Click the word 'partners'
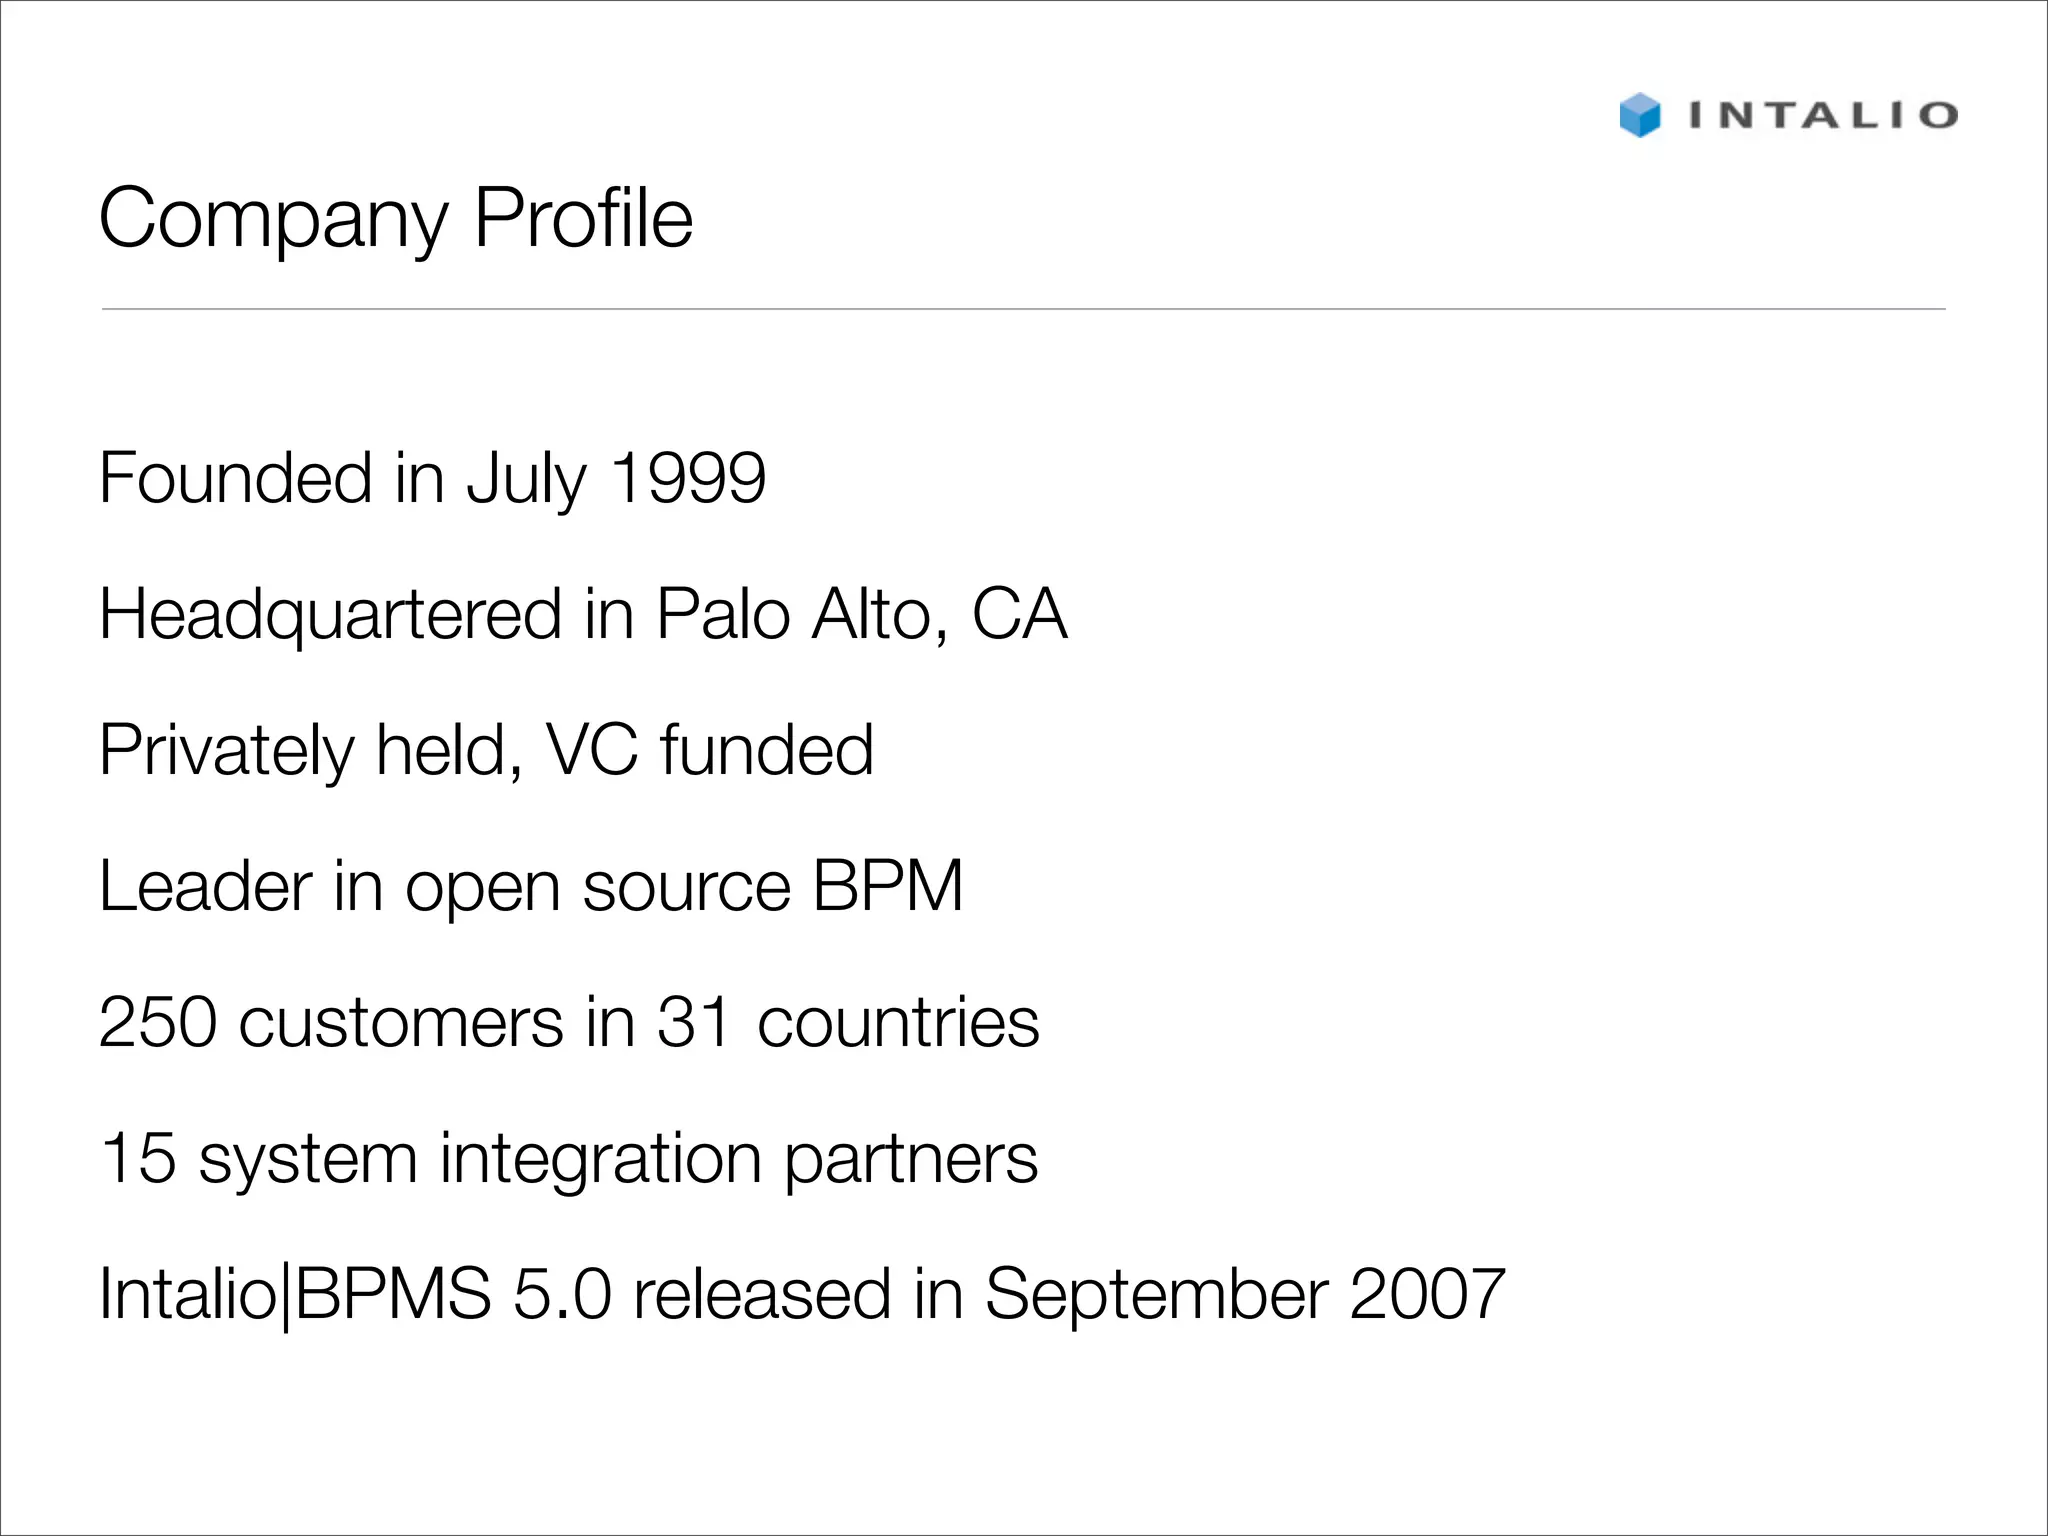 (x=910, y=1158)
